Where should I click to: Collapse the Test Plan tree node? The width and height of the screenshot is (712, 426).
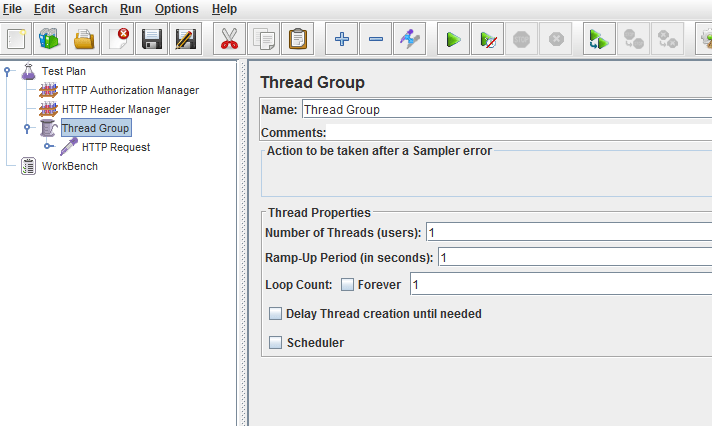pos(9,71)
